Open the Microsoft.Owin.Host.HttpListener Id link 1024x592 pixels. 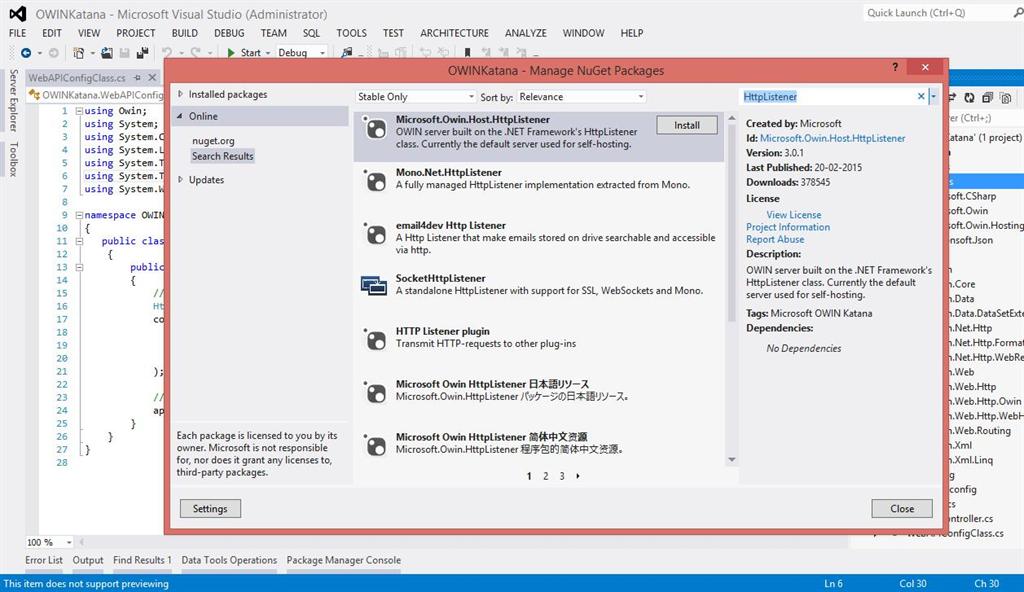tap(833, 138)
